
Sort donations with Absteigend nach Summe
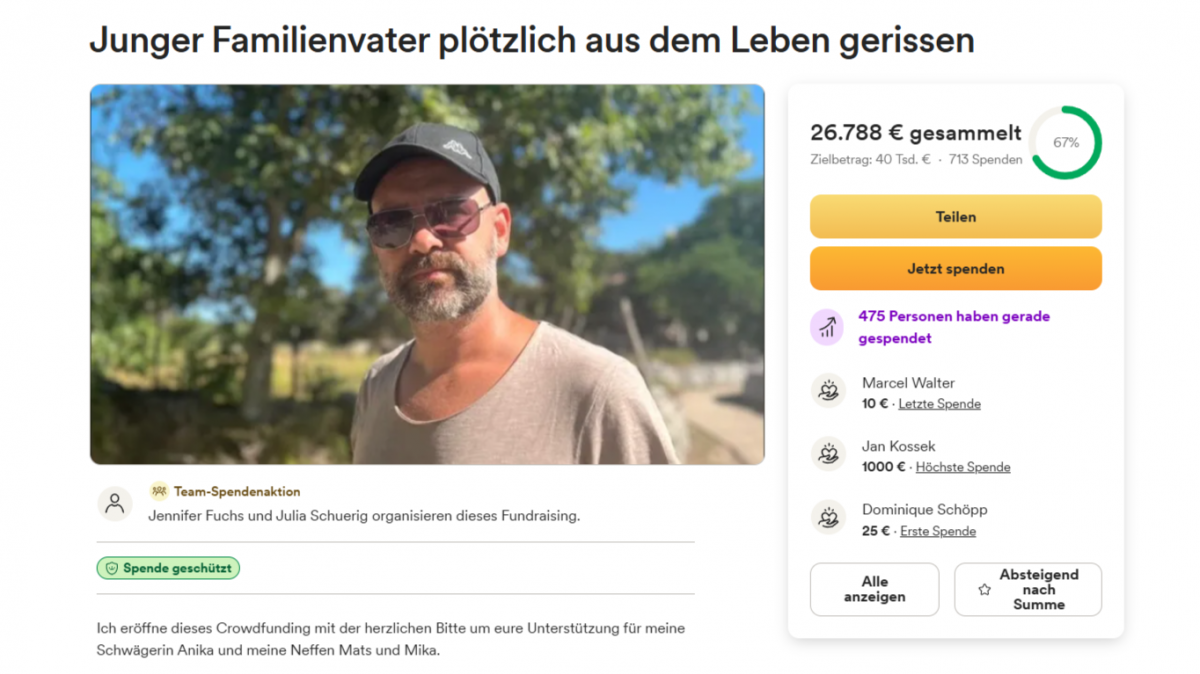1028,589
